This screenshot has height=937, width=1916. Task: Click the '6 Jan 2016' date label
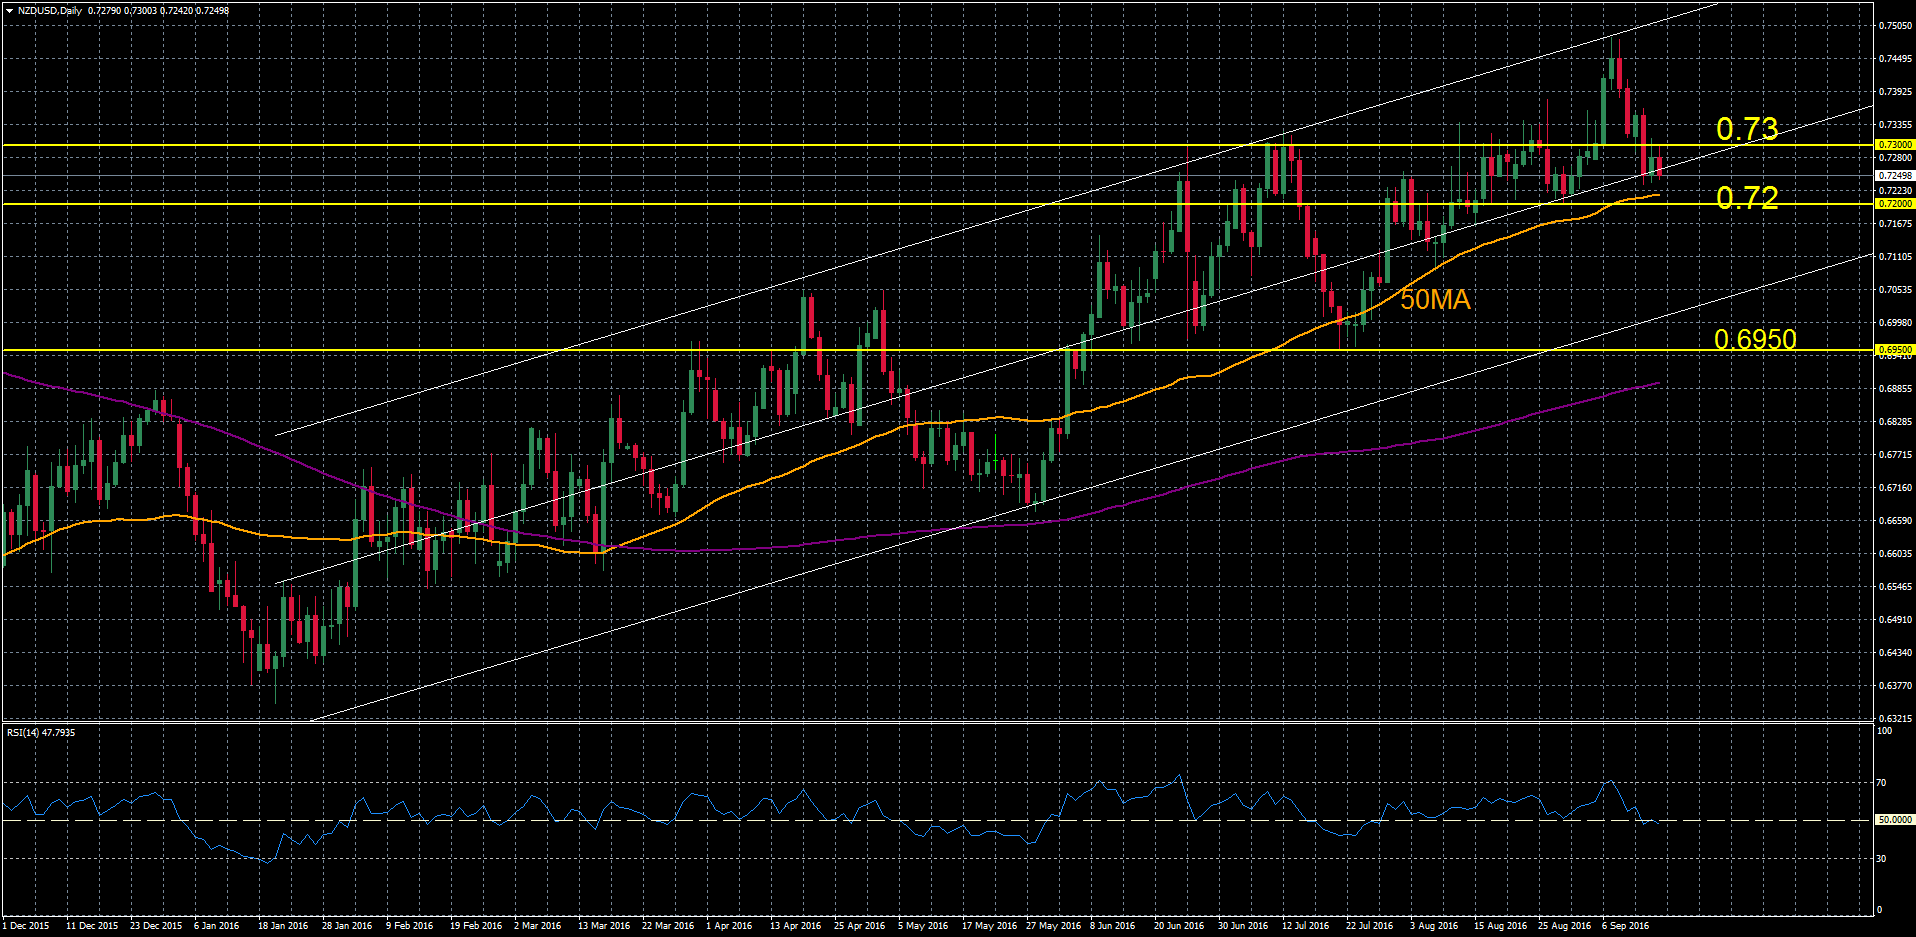tap(217, 926)
